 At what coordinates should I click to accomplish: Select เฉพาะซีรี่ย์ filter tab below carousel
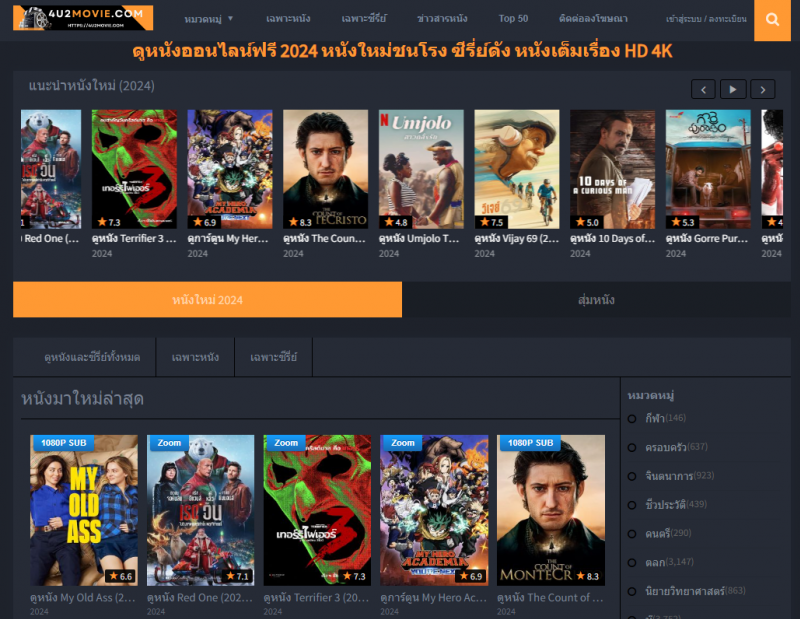pos(273,357)
